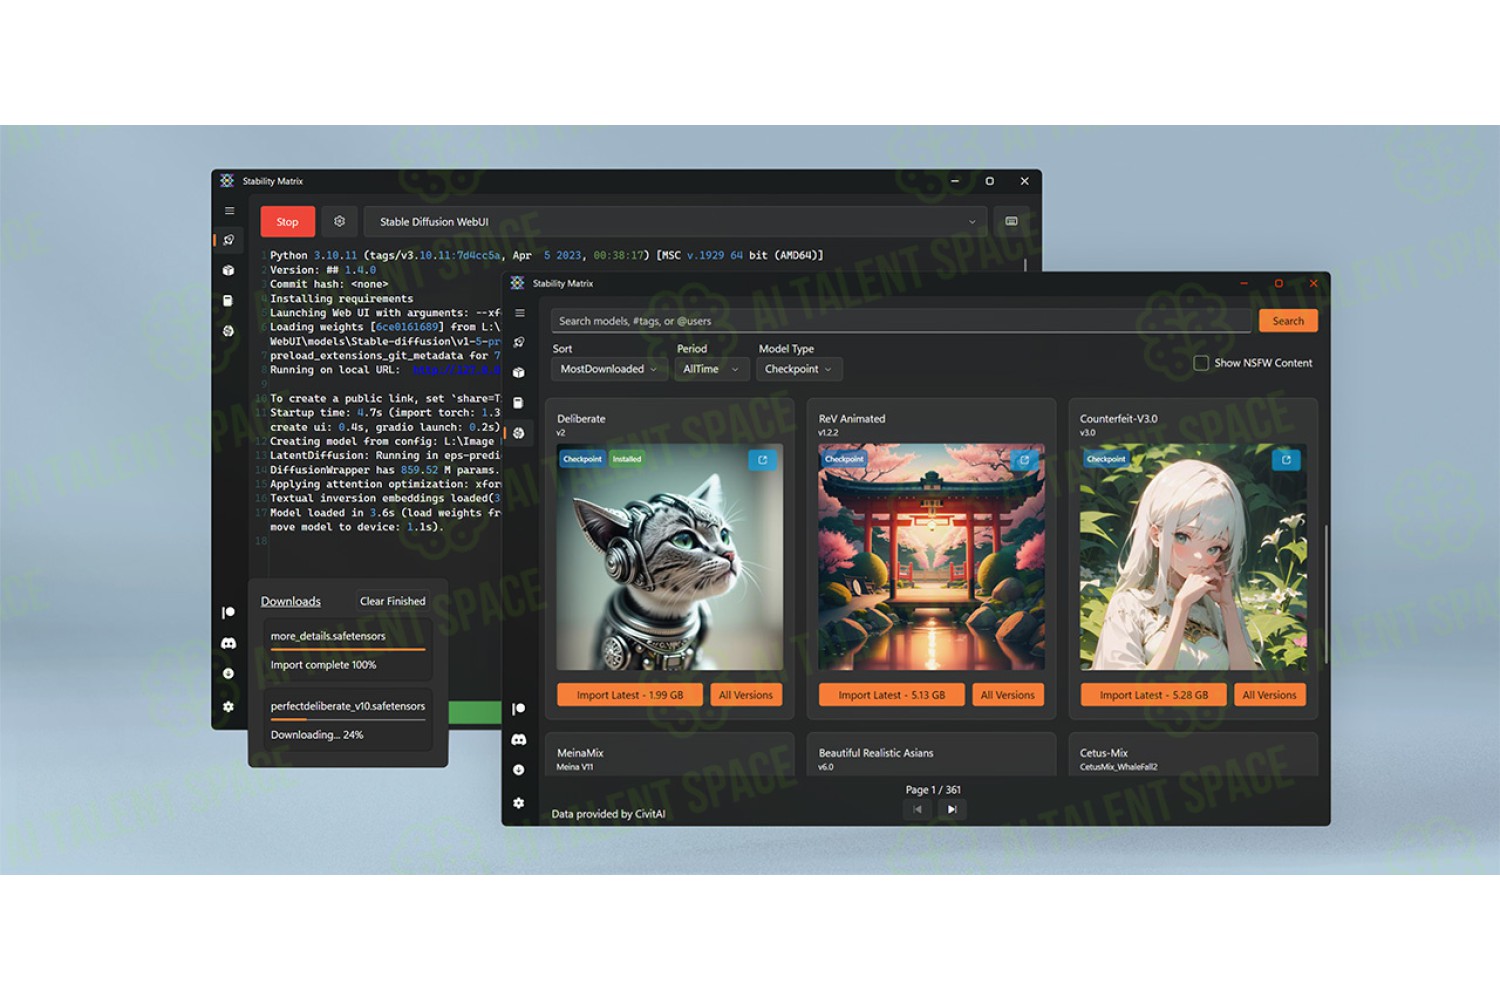Open Settings gear at bottom of back window sidebar
The image size is (1500, 1000).
(229, 706)
